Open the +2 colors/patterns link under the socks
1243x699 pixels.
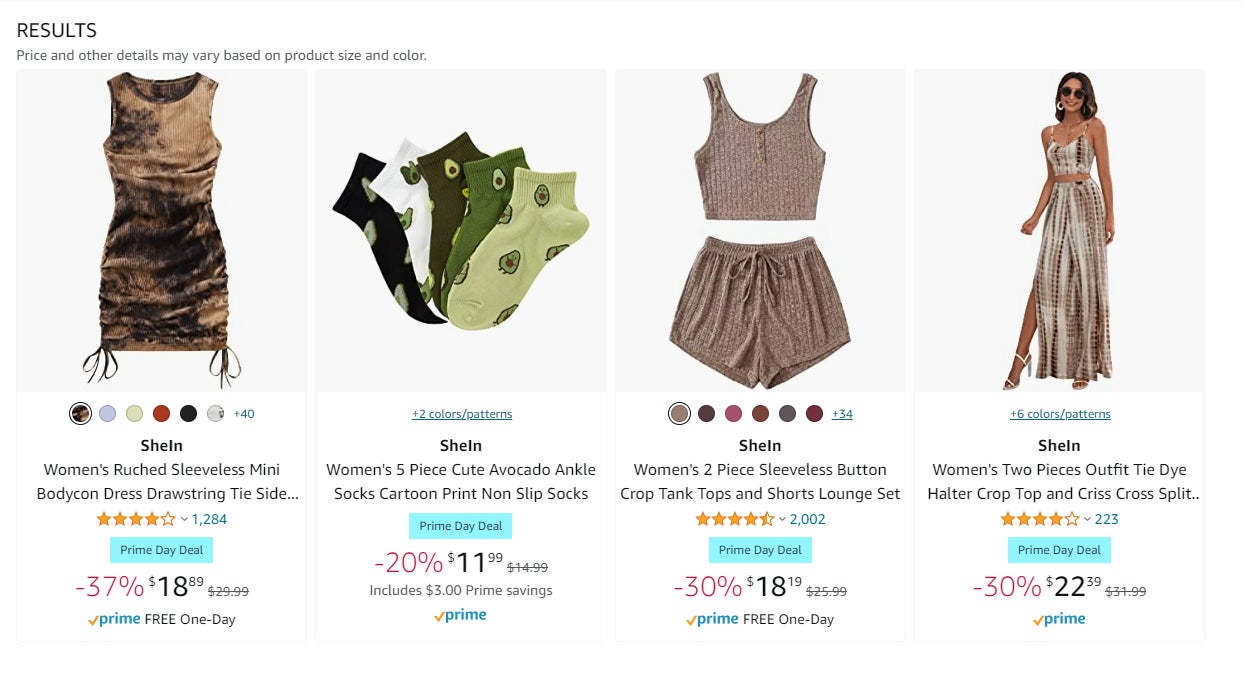click(460, 413)
